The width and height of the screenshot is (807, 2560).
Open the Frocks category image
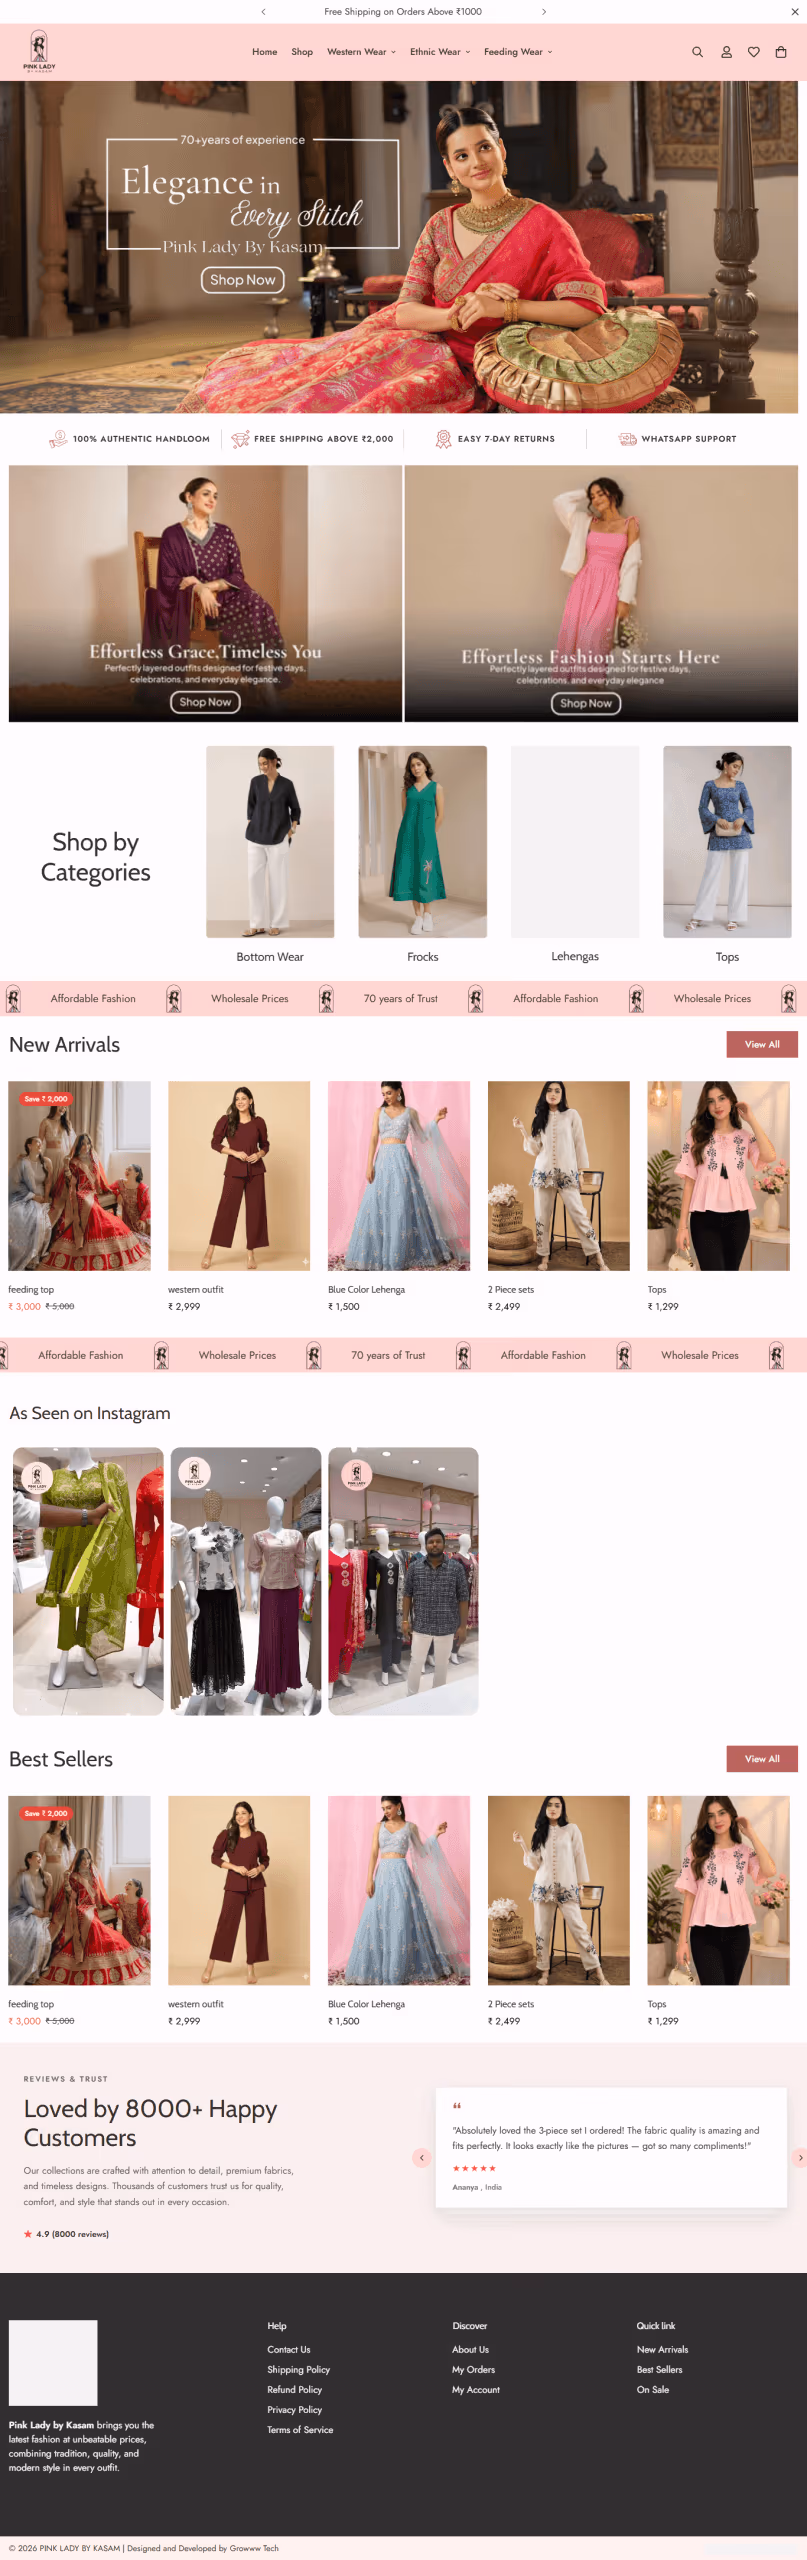pyautogui.click(x=422, y=841)
